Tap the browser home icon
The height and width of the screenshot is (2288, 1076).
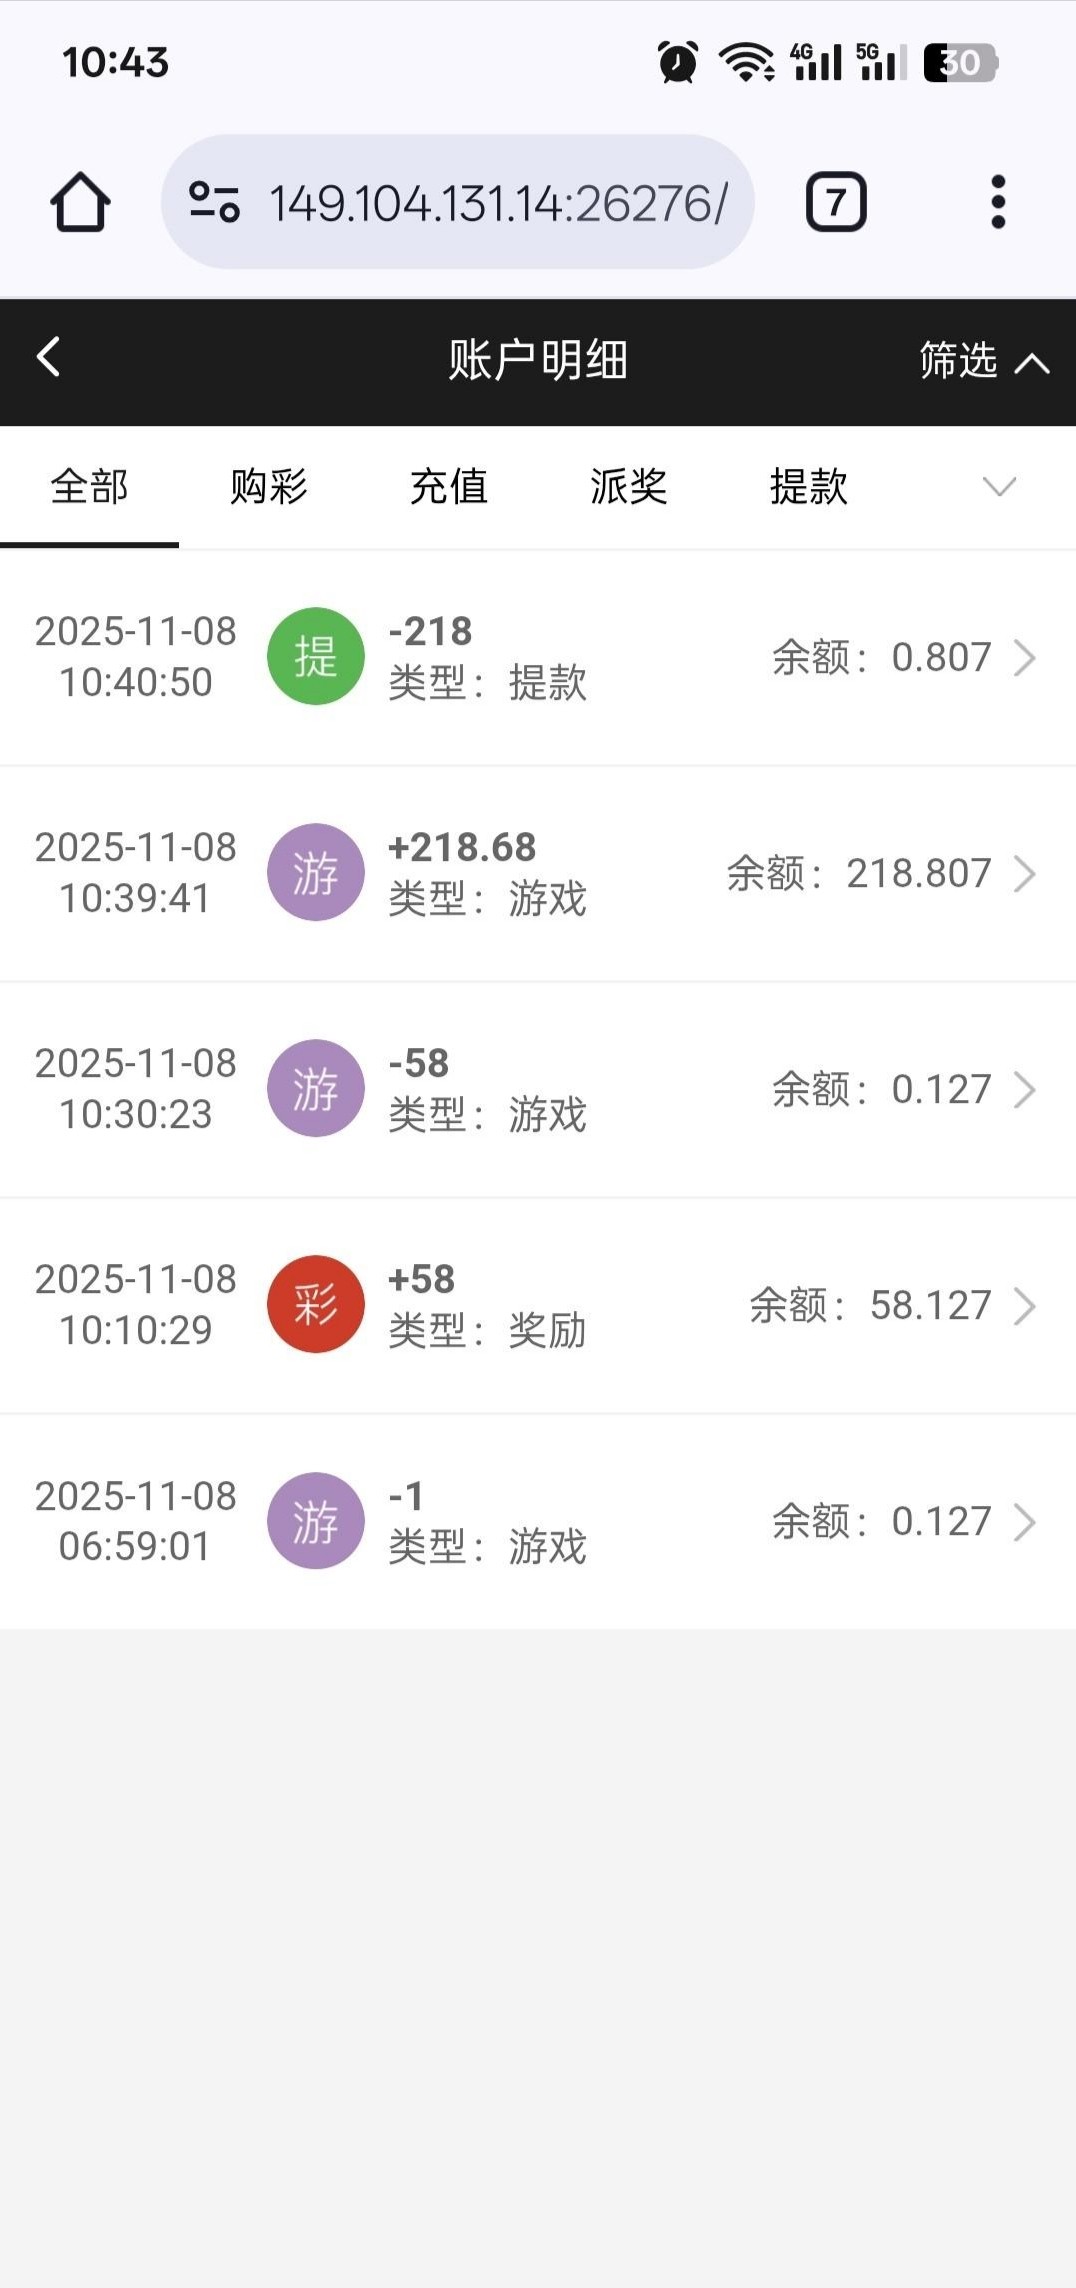point(80,203)
